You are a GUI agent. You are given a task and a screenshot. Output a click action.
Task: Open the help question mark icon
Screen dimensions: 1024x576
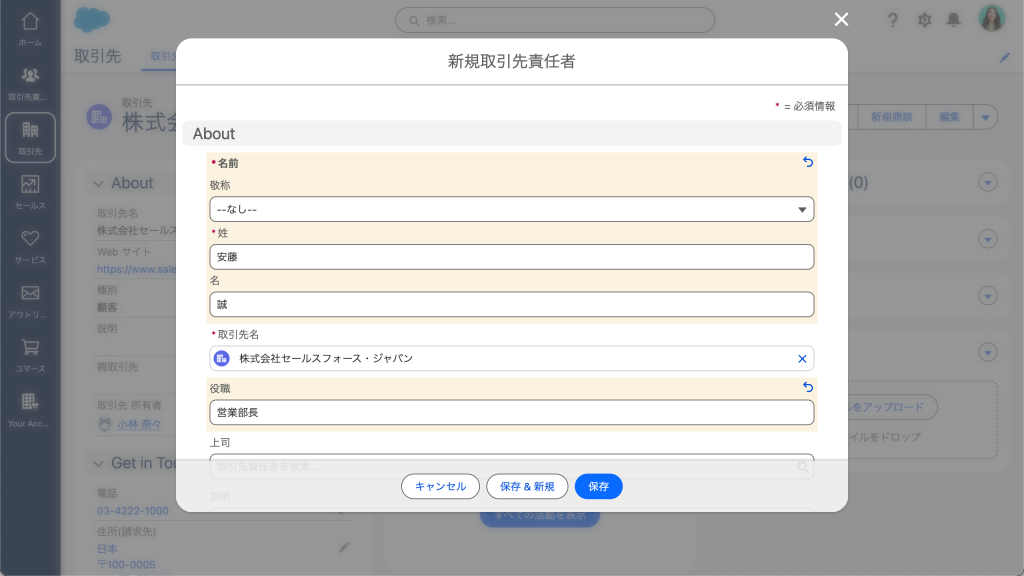tap(892, 20)
